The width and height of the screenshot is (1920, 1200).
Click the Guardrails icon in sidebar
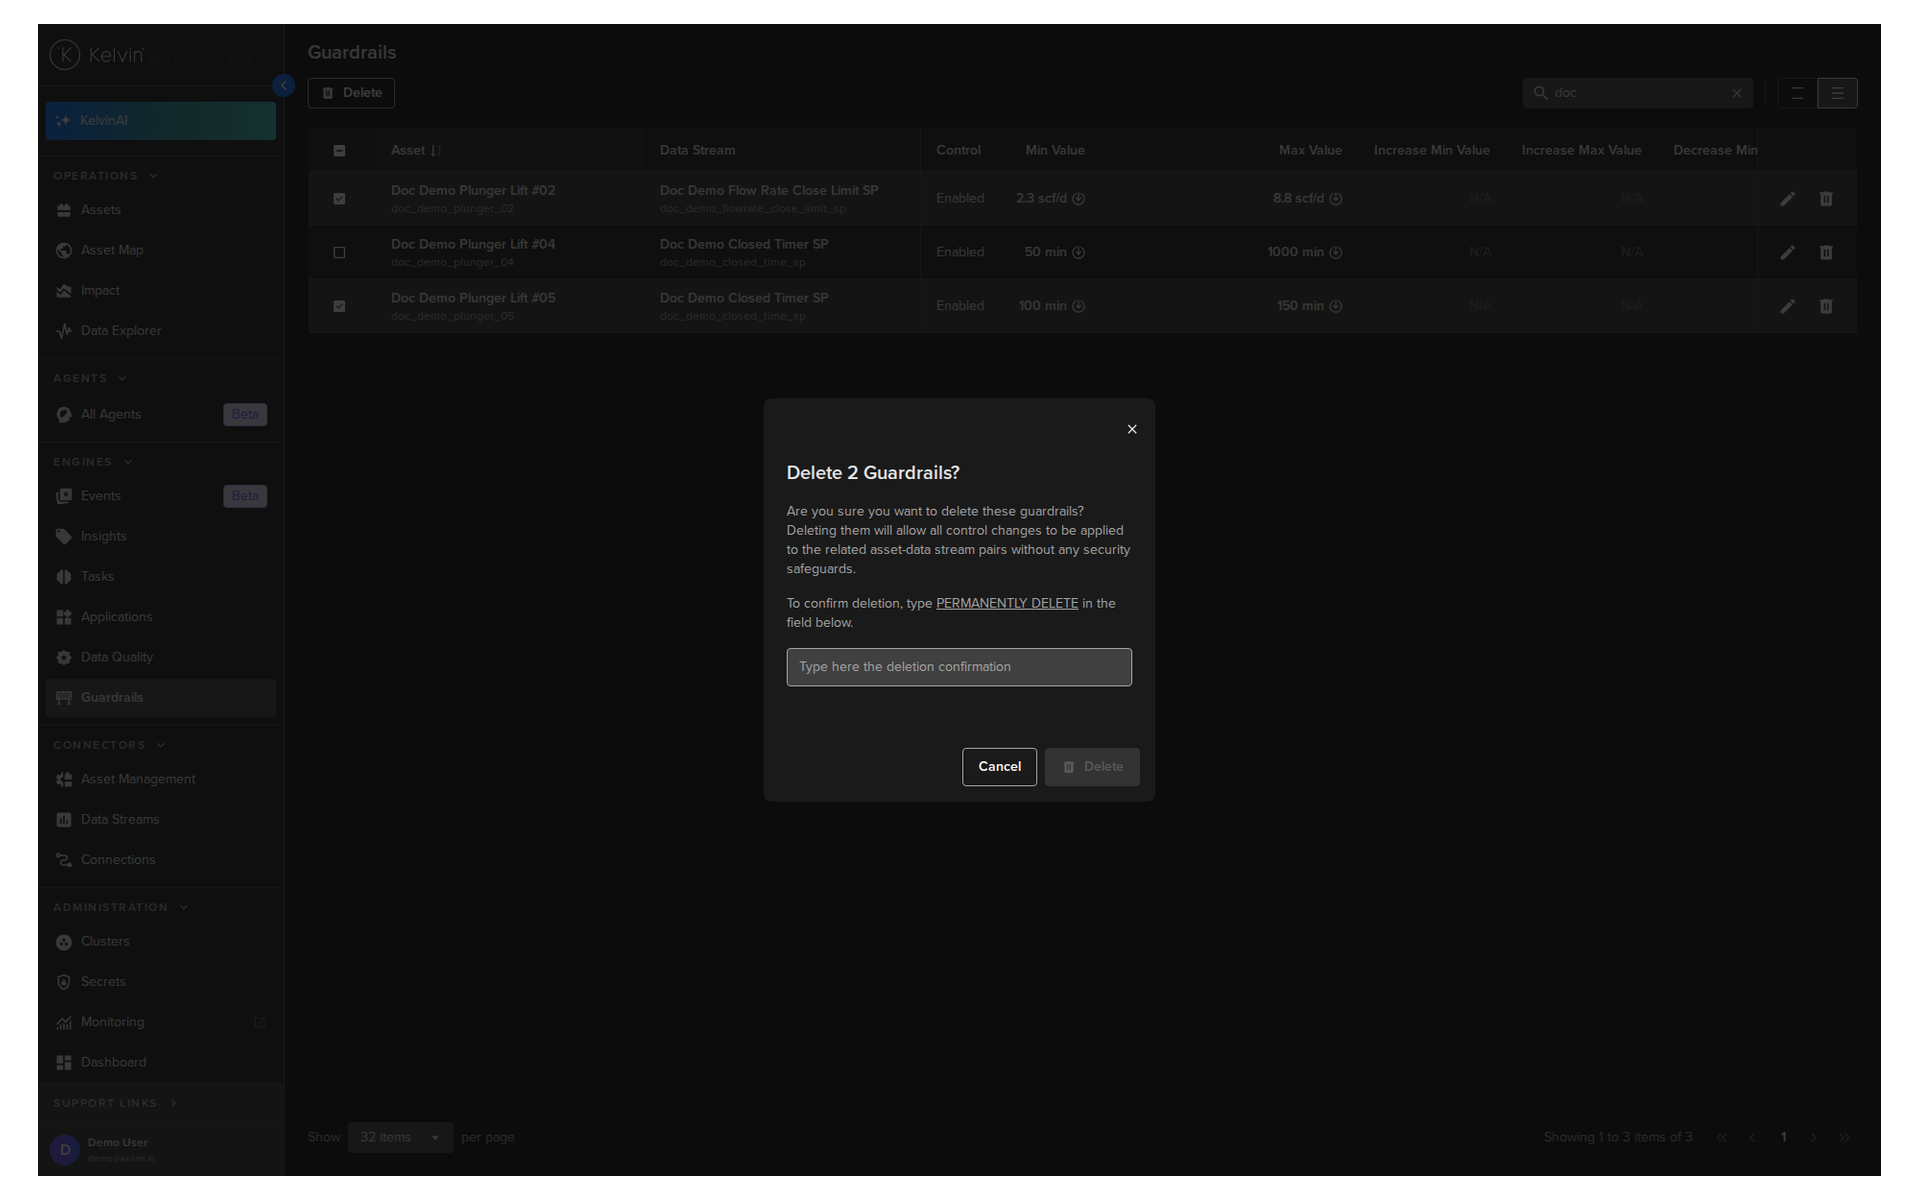(64, 698)
